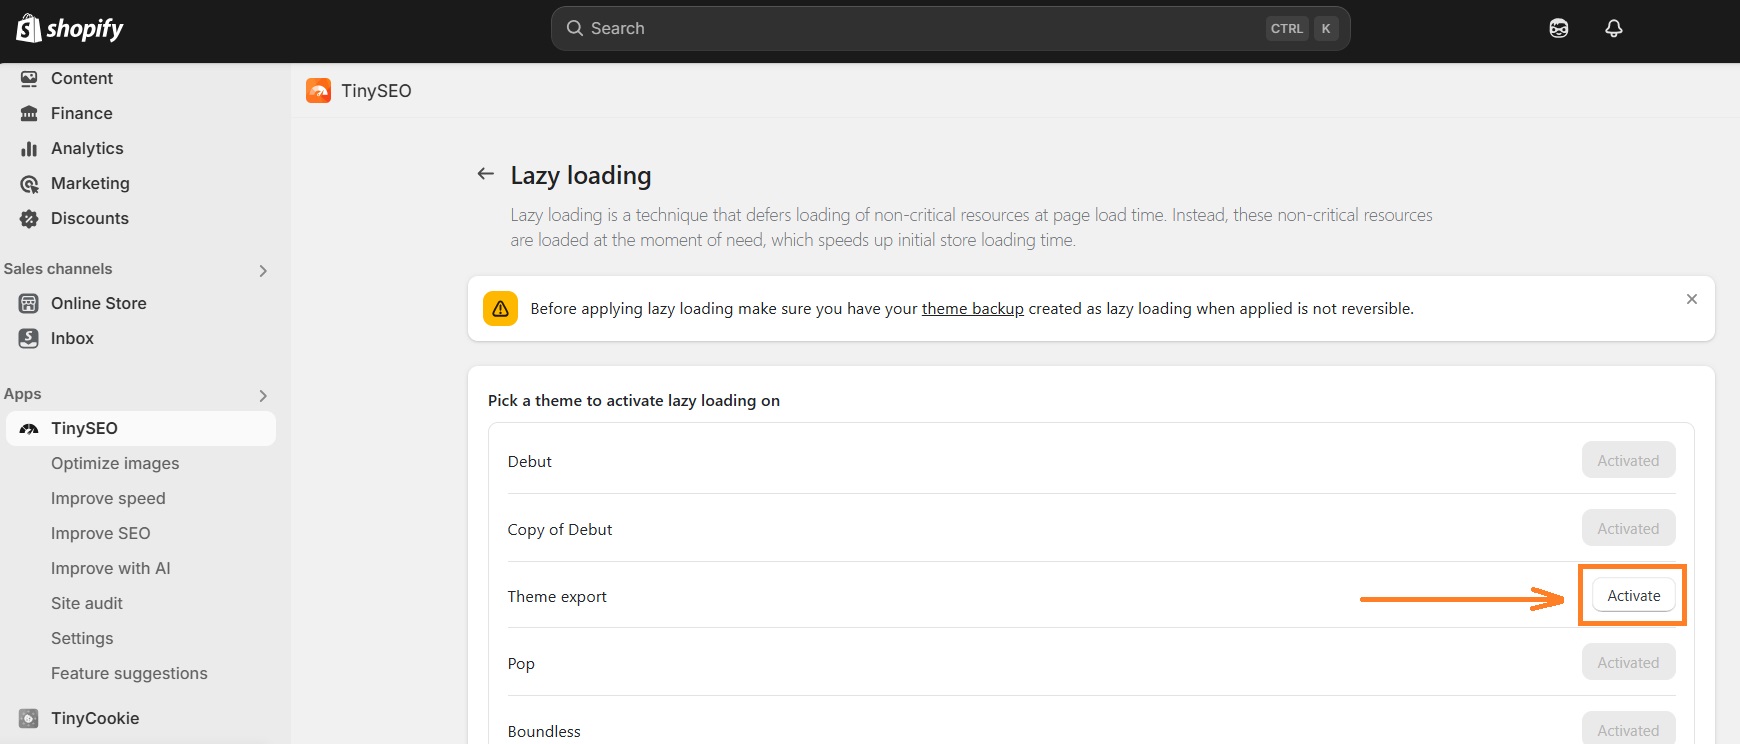The width and height of the screenshot is (1740, 744).
Task: Click the orange TinySEO header logo
Action: pos(319,90)
